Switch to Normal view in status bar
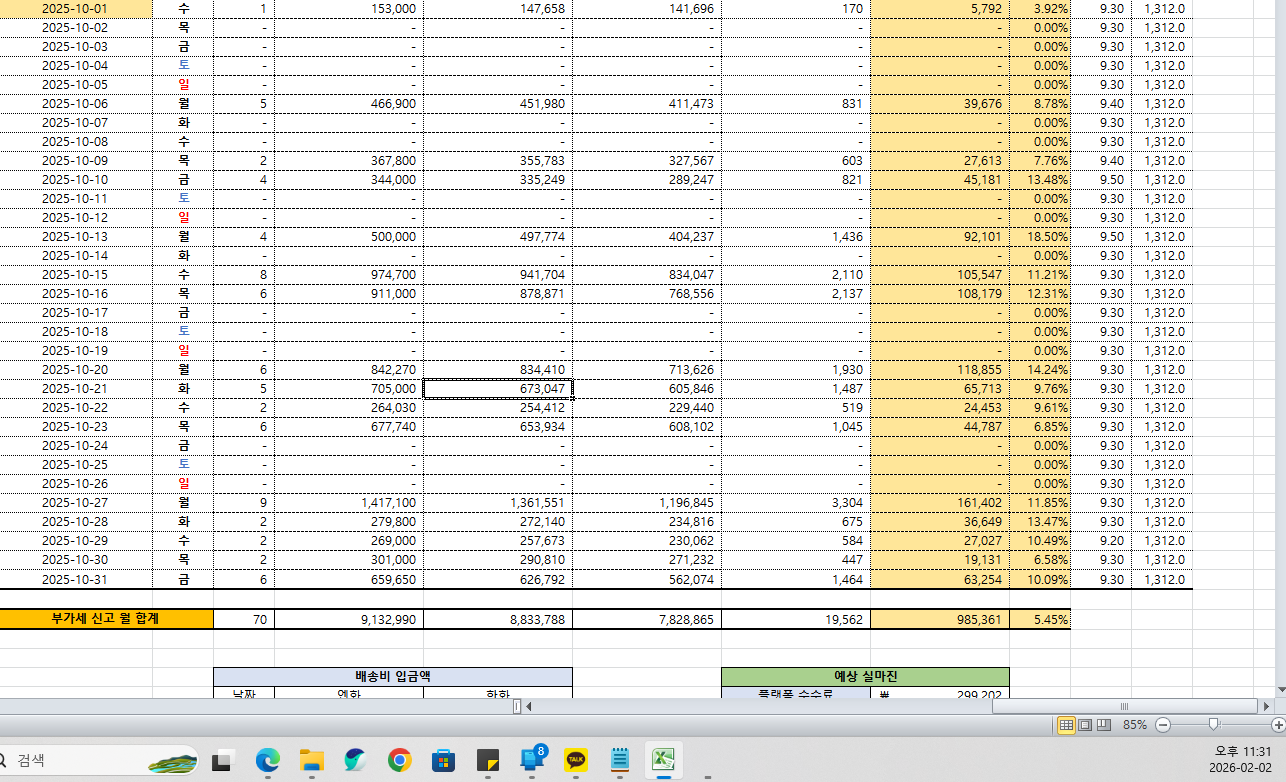Viewport: 1286px width, 782px height. pyautogui.click(x=1066, y=724)
